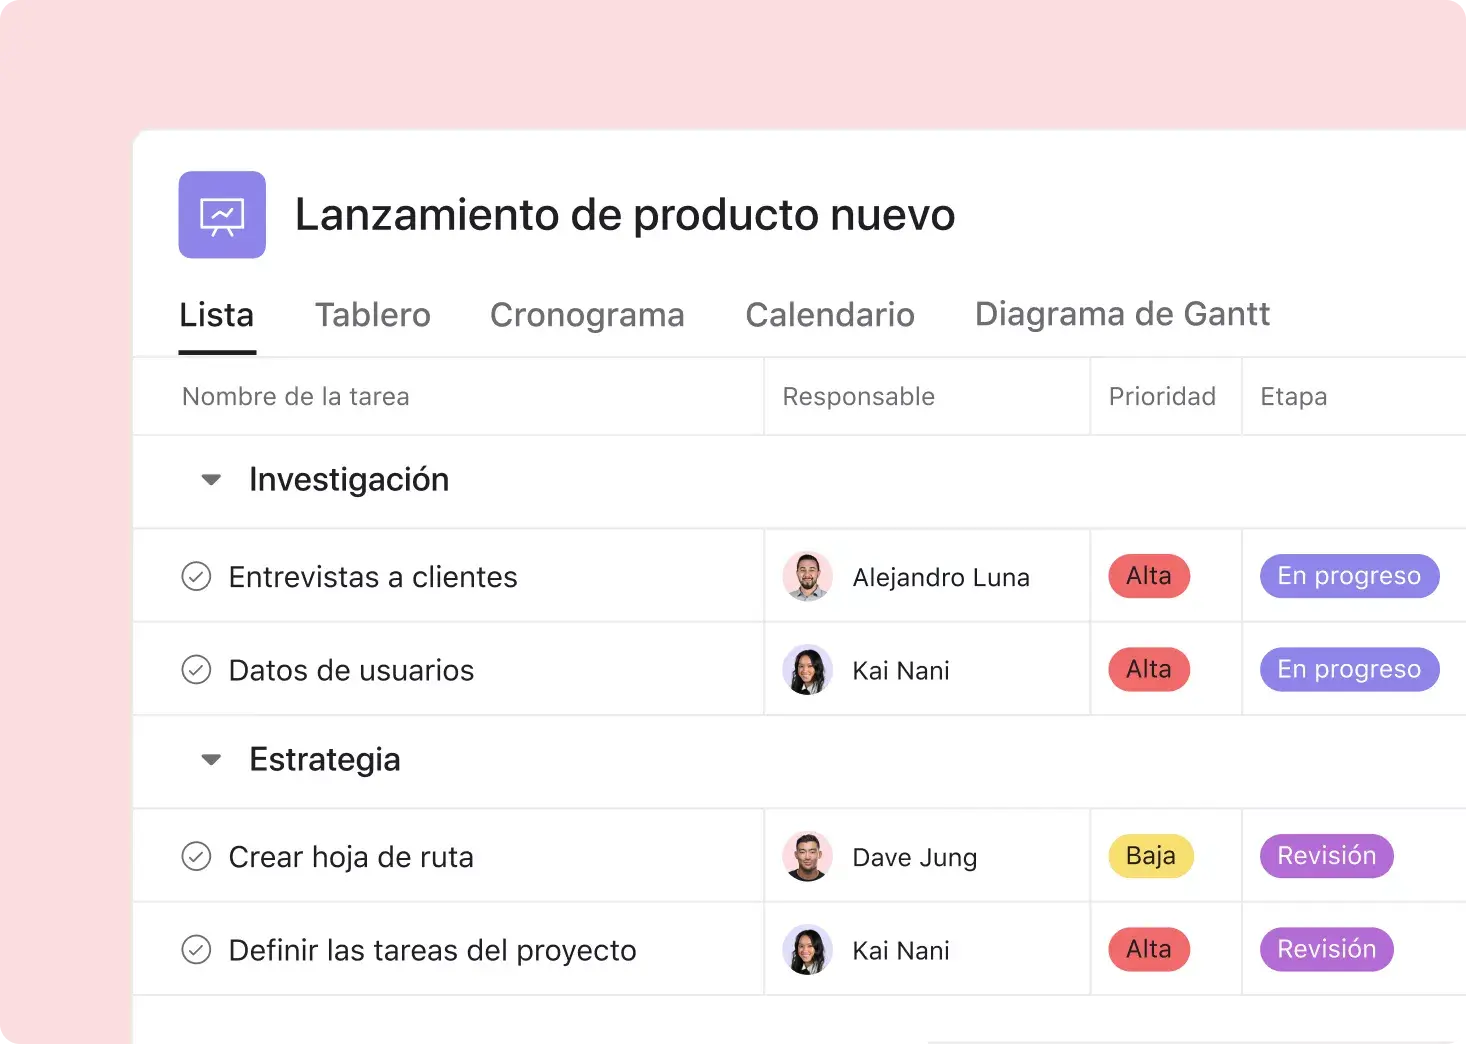1466x1044 pixels.
Task: Collapse the Investigación section
Action: (x=211, y=480)
